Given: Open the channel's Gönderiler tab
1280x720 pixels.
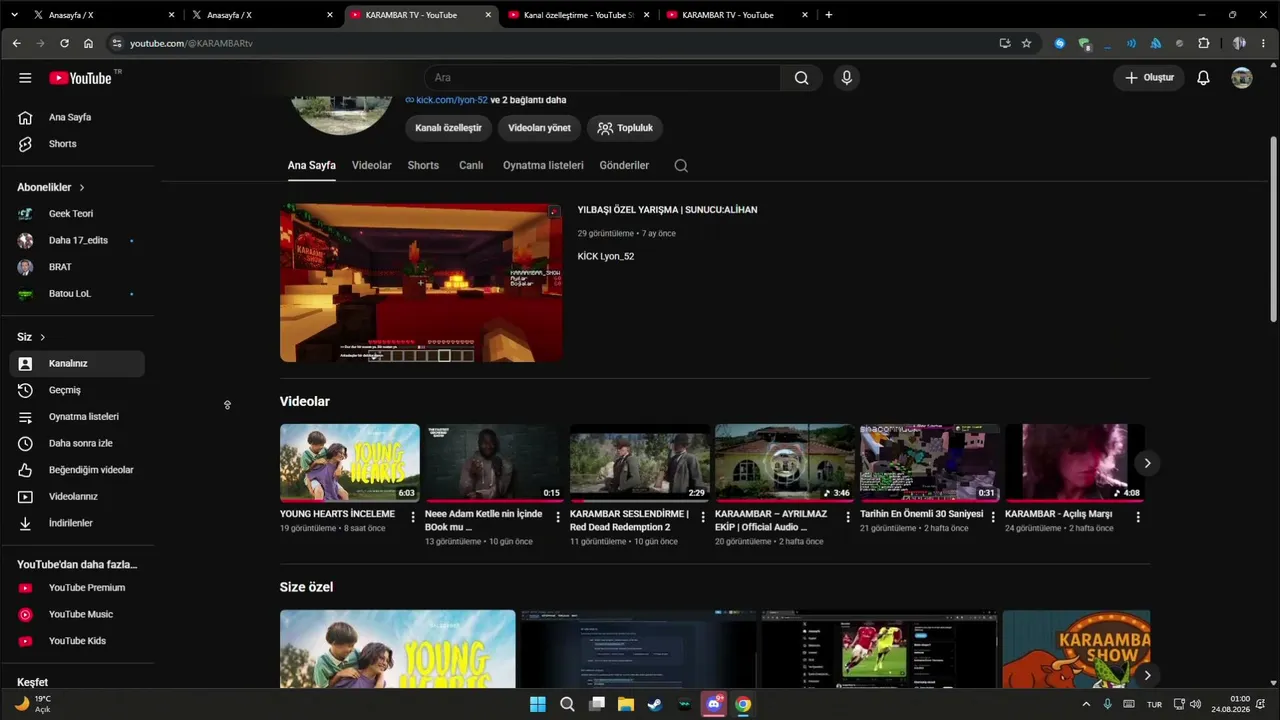Looking at the screenshot, I should click(625, 166).
